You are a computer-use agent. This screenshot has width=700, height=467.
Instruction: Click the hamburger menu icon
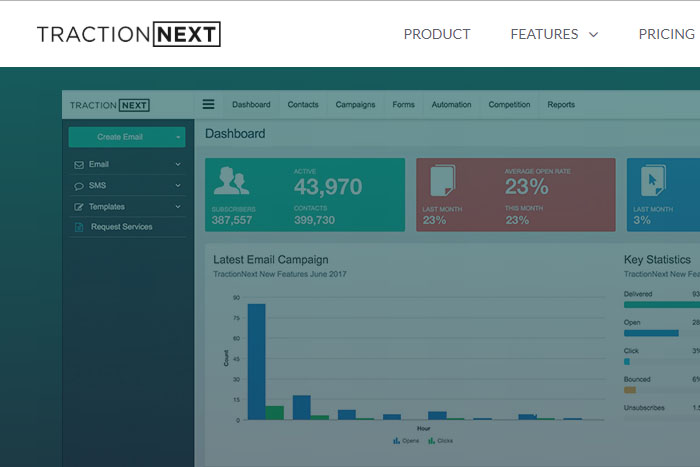click(208, 104)
